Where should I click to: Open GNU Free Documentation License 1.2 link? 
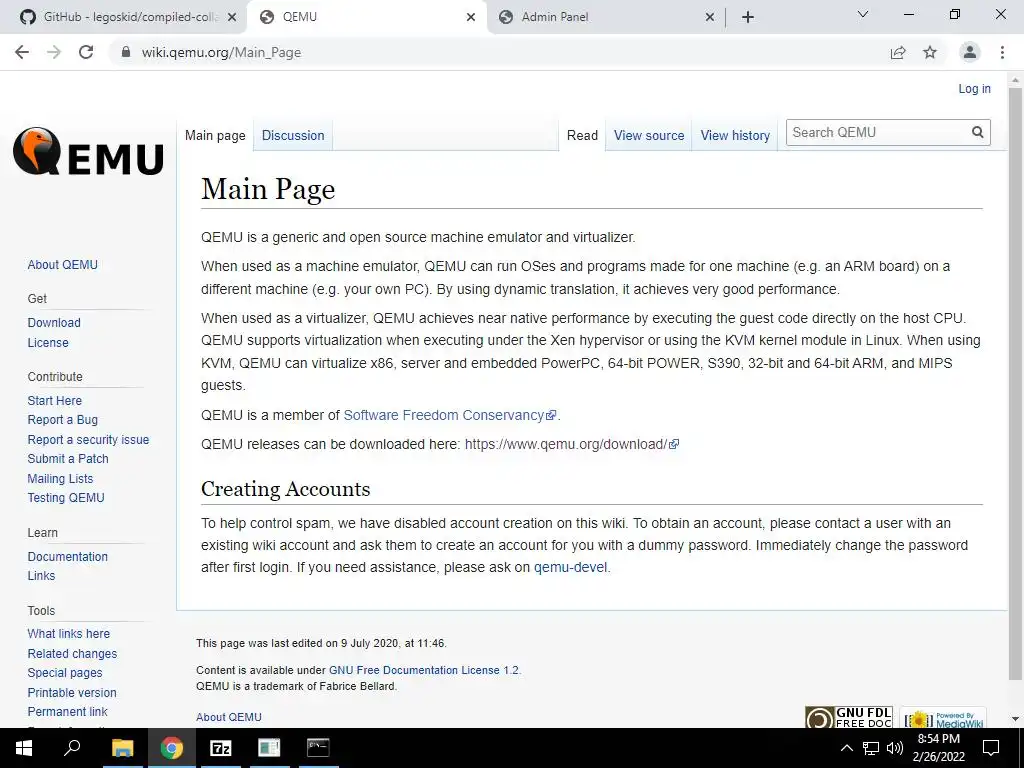tap(424, 670)
